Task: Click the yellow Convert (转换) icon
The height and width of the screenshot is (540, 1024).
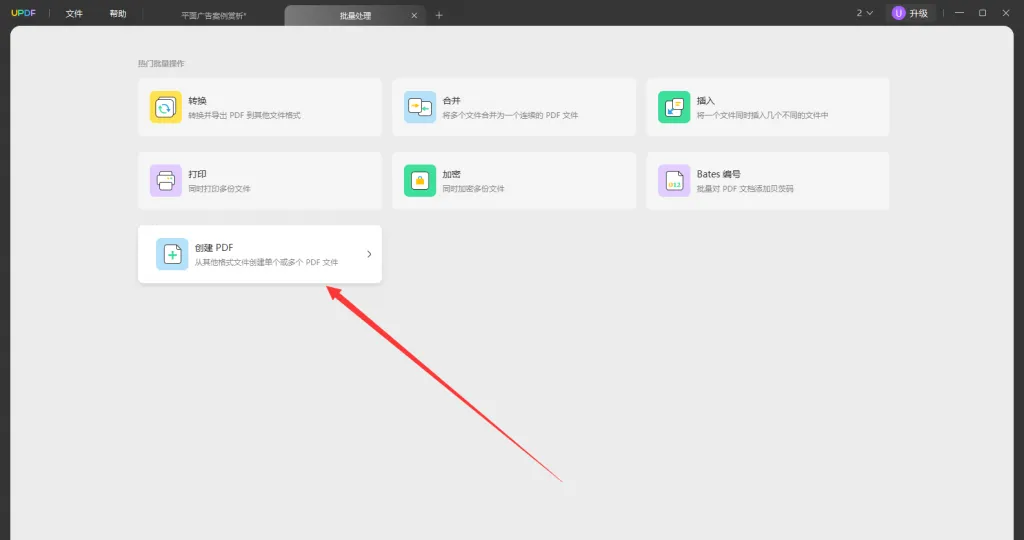Action: point(166,107)
